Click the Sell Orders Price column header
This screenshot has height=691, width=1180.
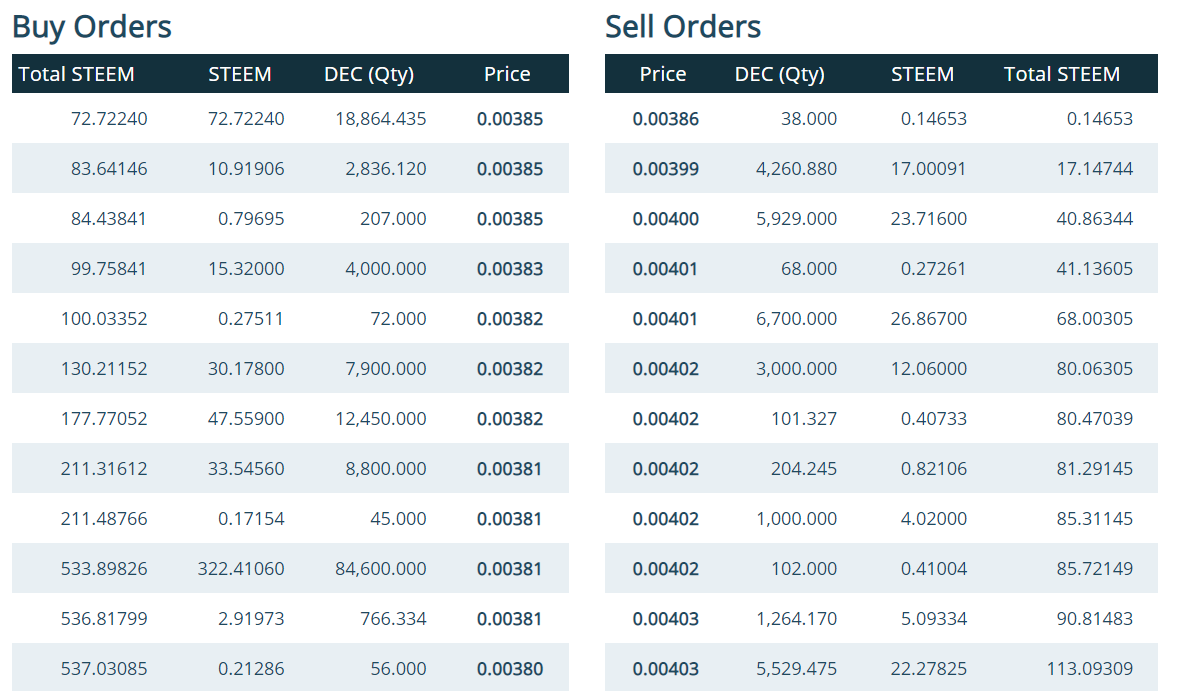click(663, 74)
